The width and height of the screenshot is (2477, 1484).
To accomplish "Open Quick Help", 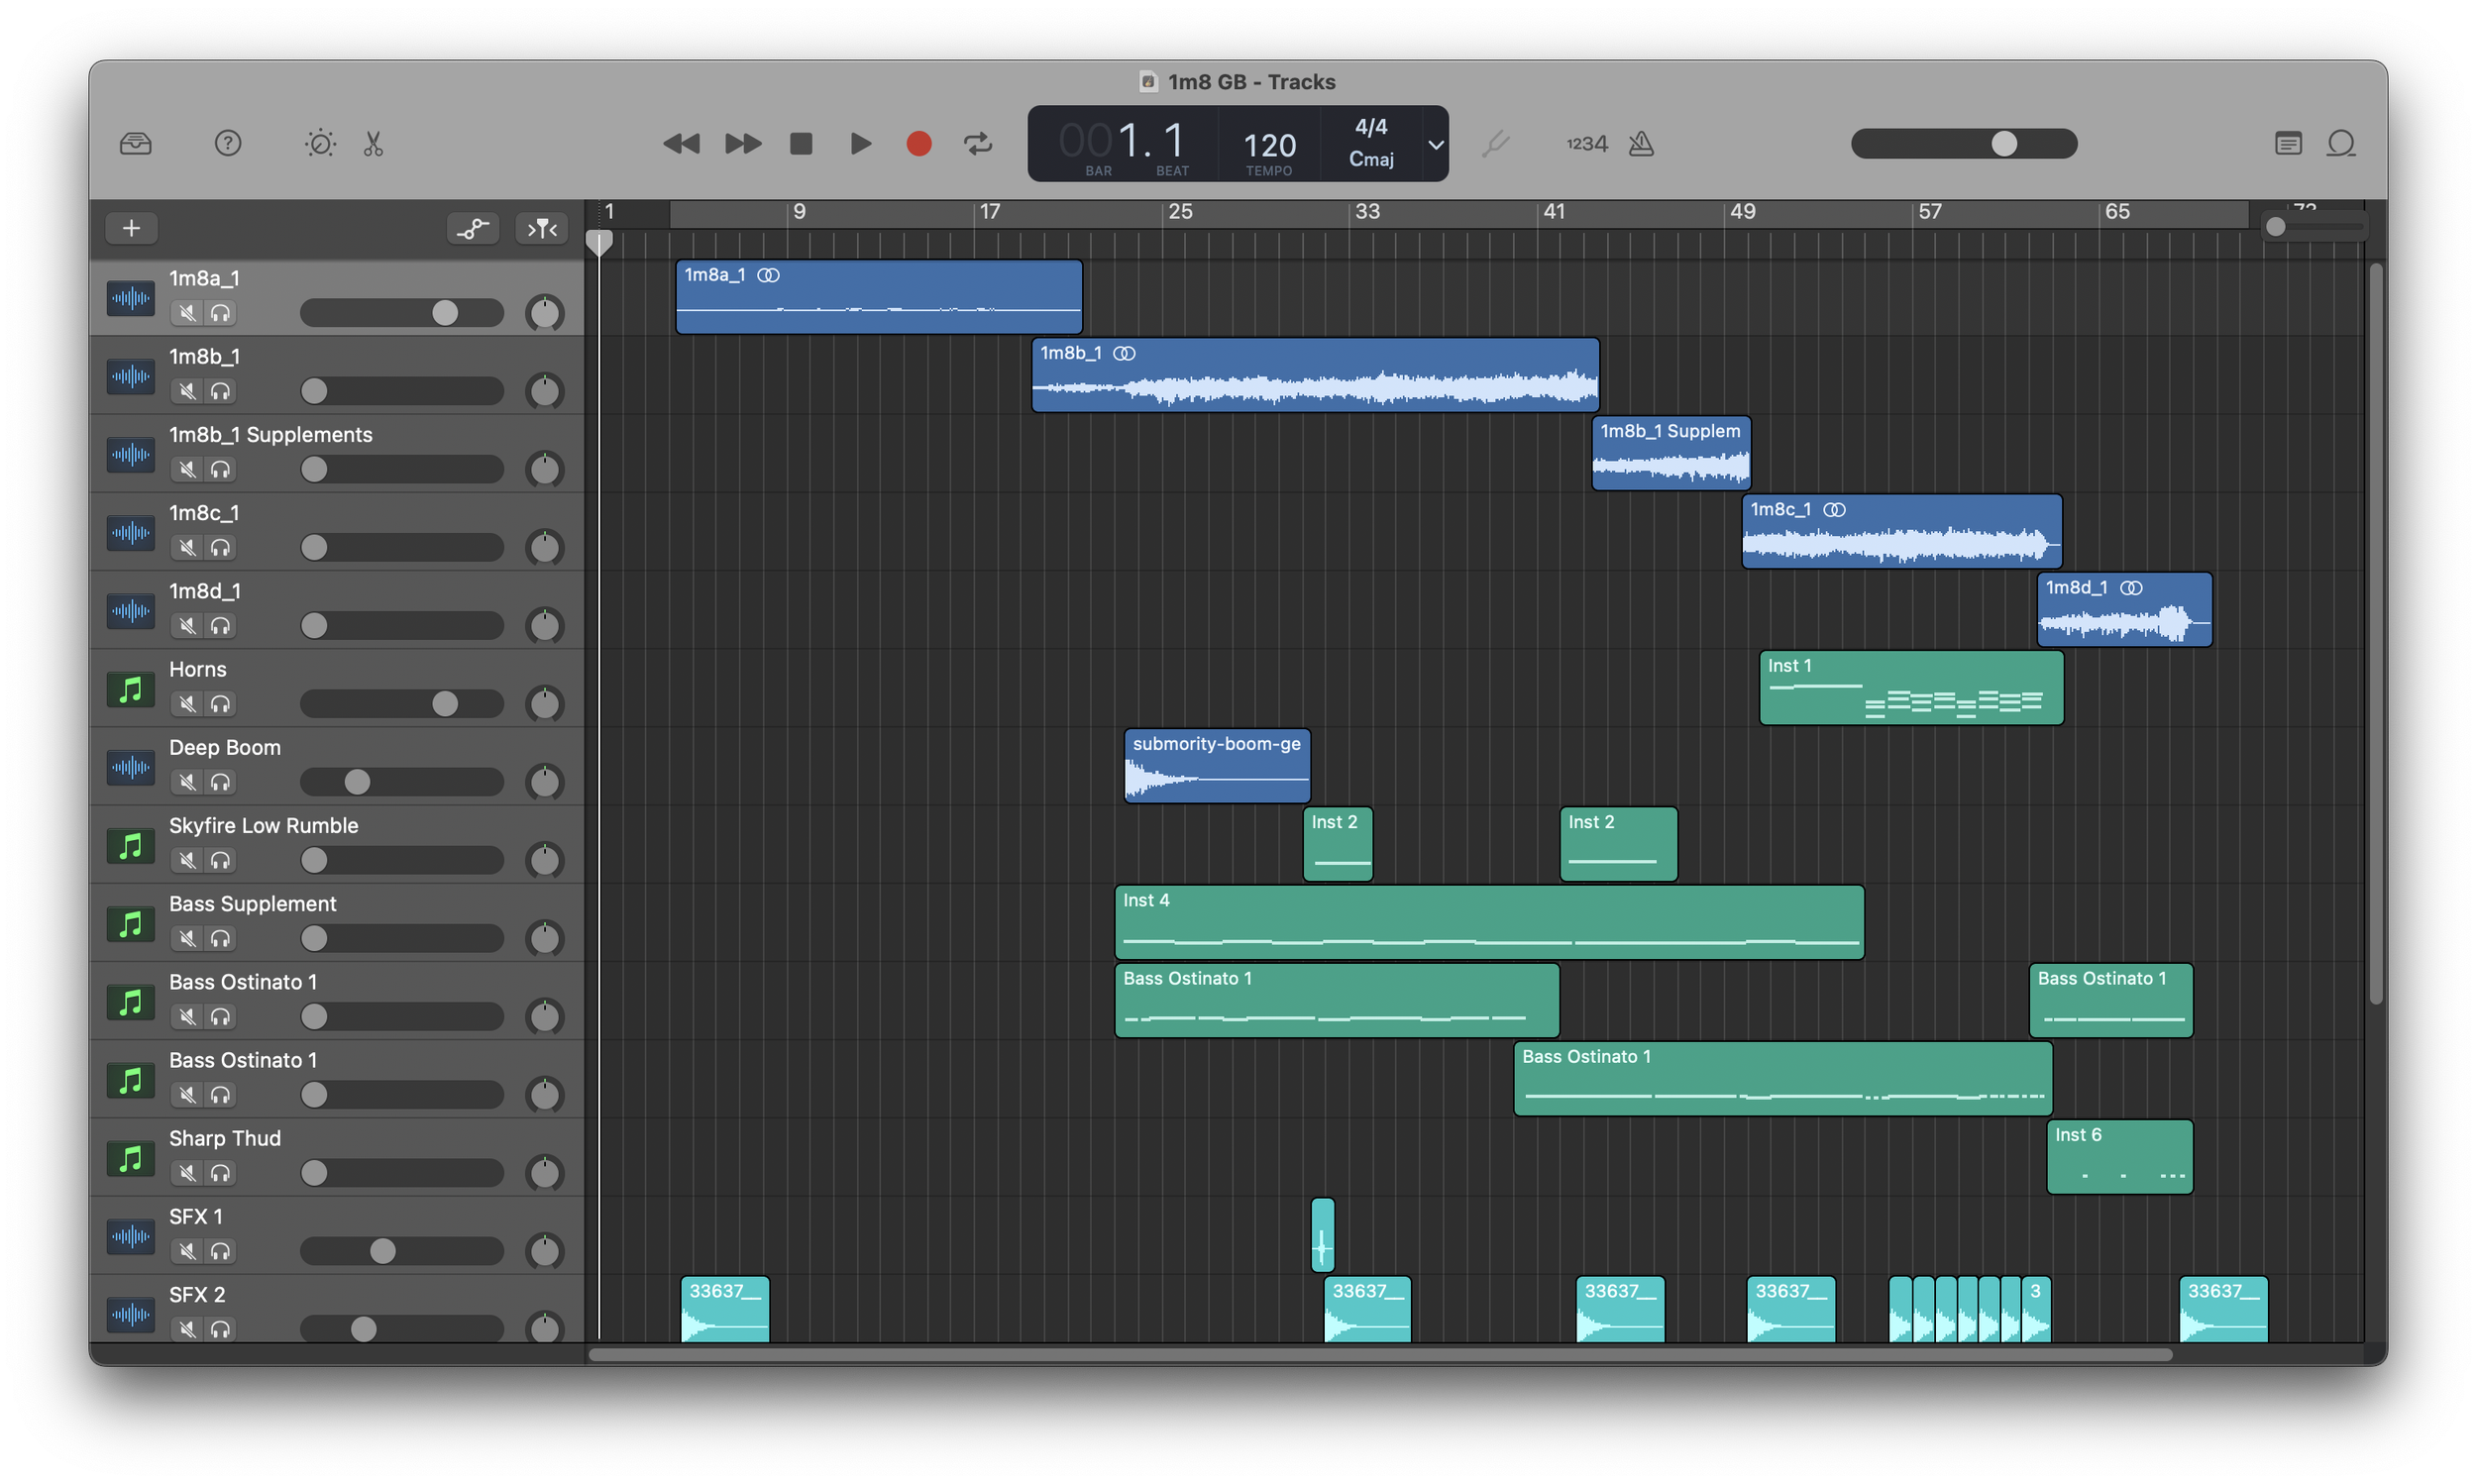I will [x=228, y=144].
